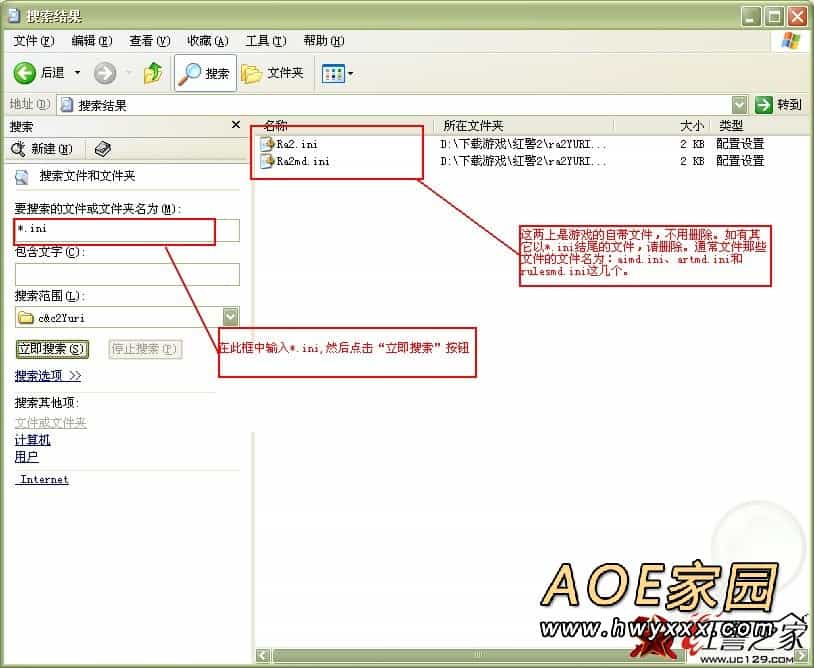Screen dimensions: 814x668
Task: Open the 工具 (Tools) menu
Action: (265, 41)
